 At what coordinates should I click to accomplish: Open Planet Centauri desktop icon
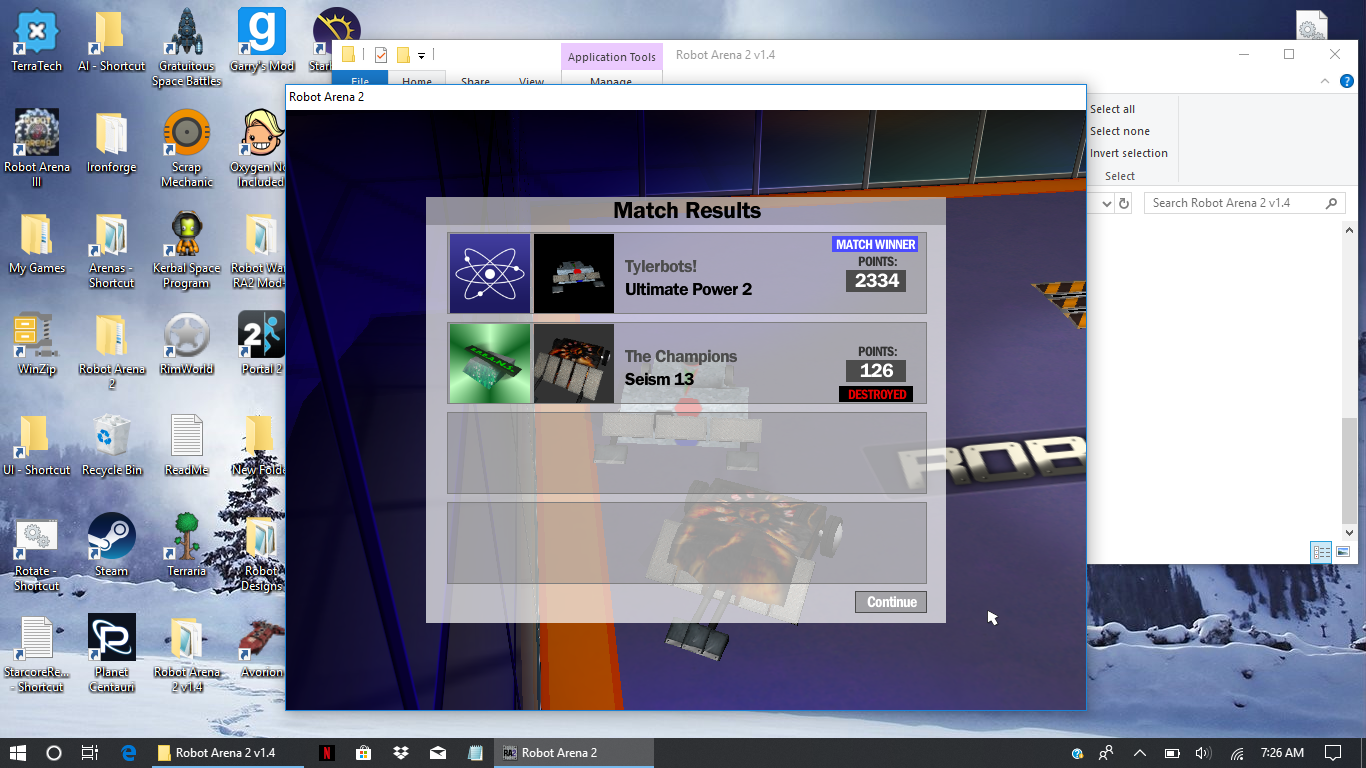click(111, 653)
